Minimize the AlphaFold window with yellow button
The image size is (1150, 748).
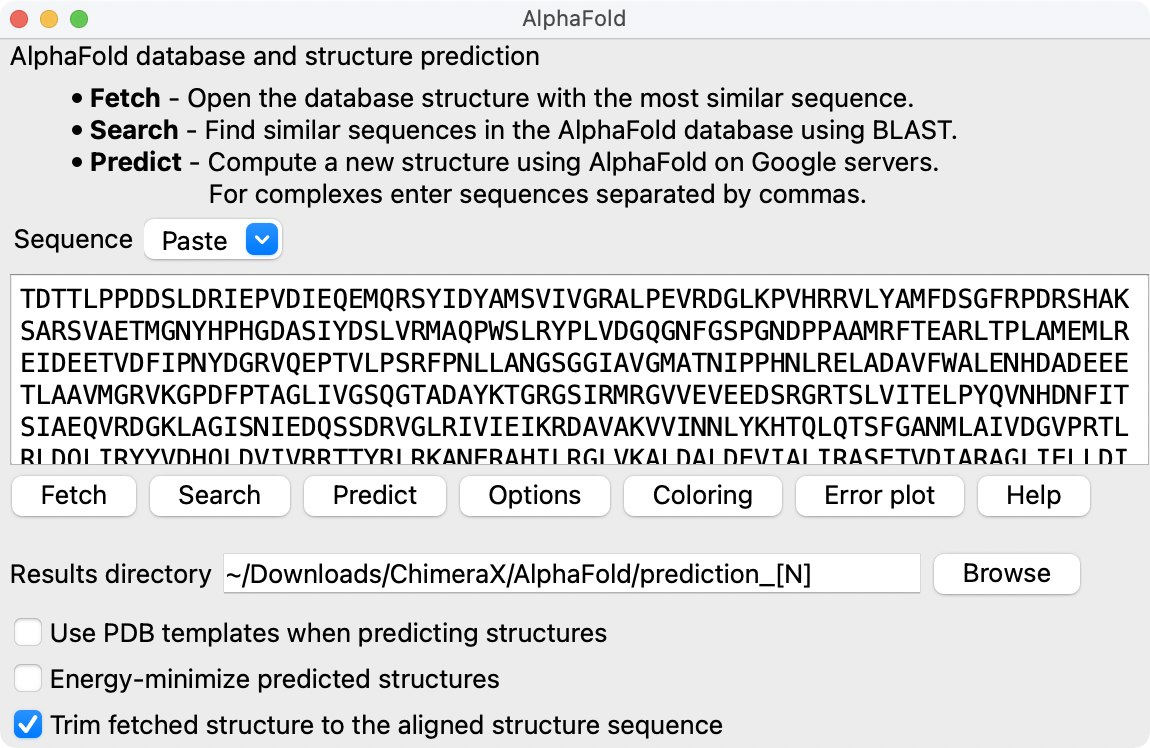coord(49,19)
